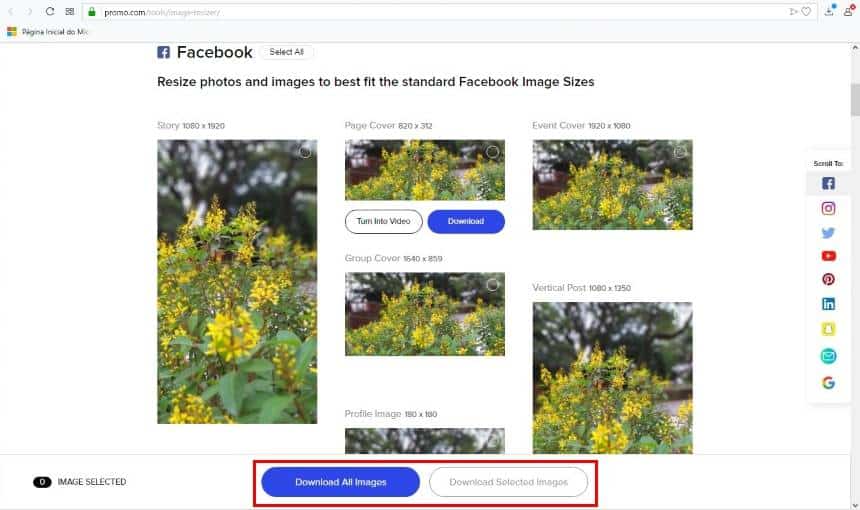Click the send-page arrow icon in address bar

click(x=793, y=12)
